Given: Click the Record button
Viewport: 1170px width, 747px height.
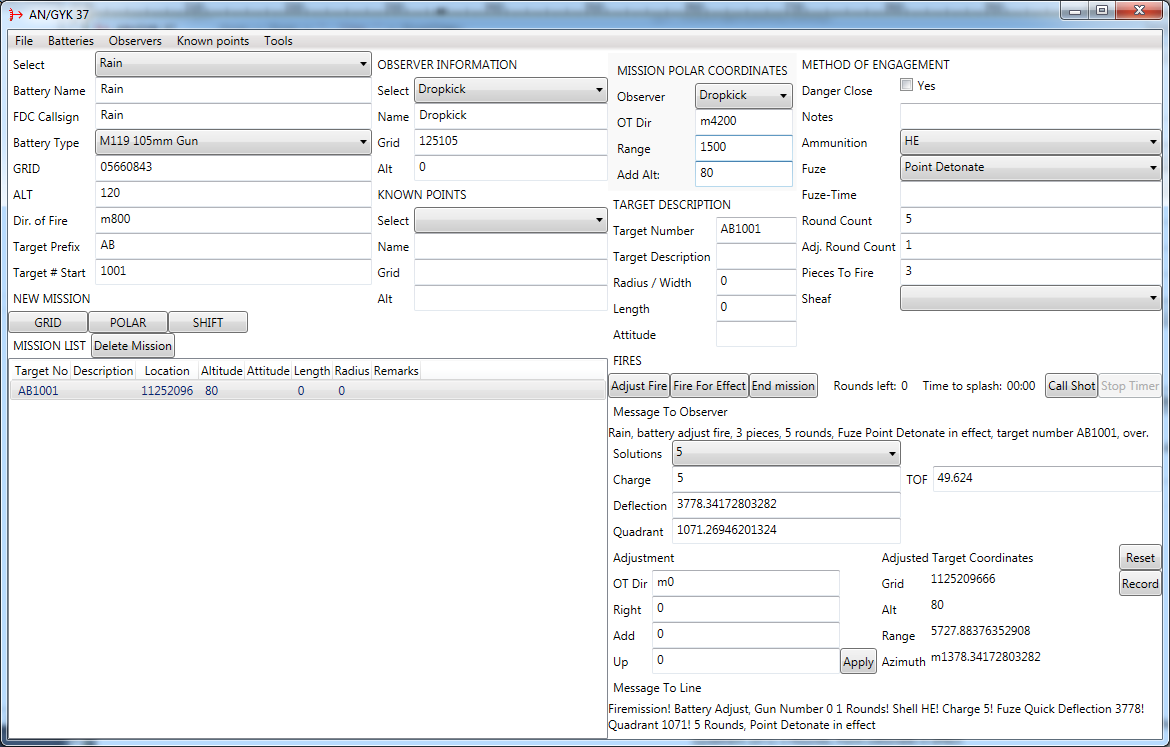Looking at the screenshot, I should (1140, 584).
